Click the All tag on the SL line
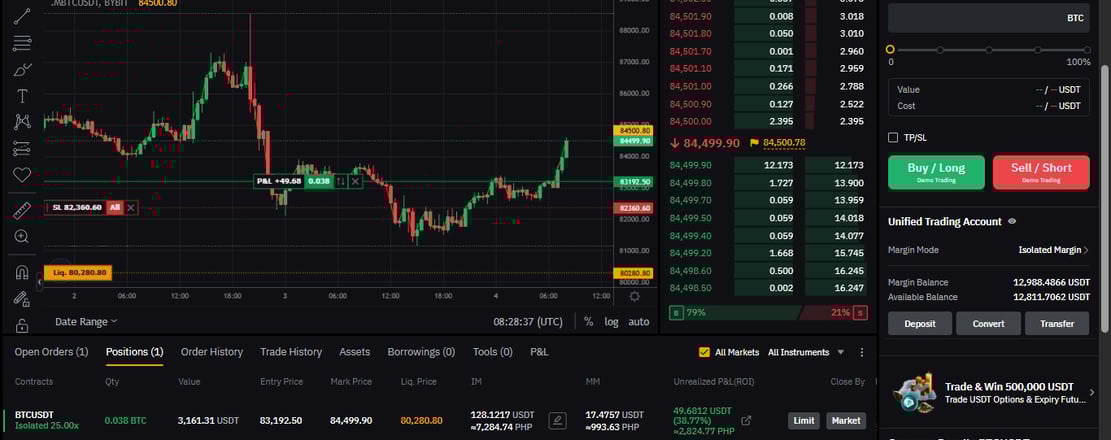This screenshot has height=440, width=1111. 114,208
